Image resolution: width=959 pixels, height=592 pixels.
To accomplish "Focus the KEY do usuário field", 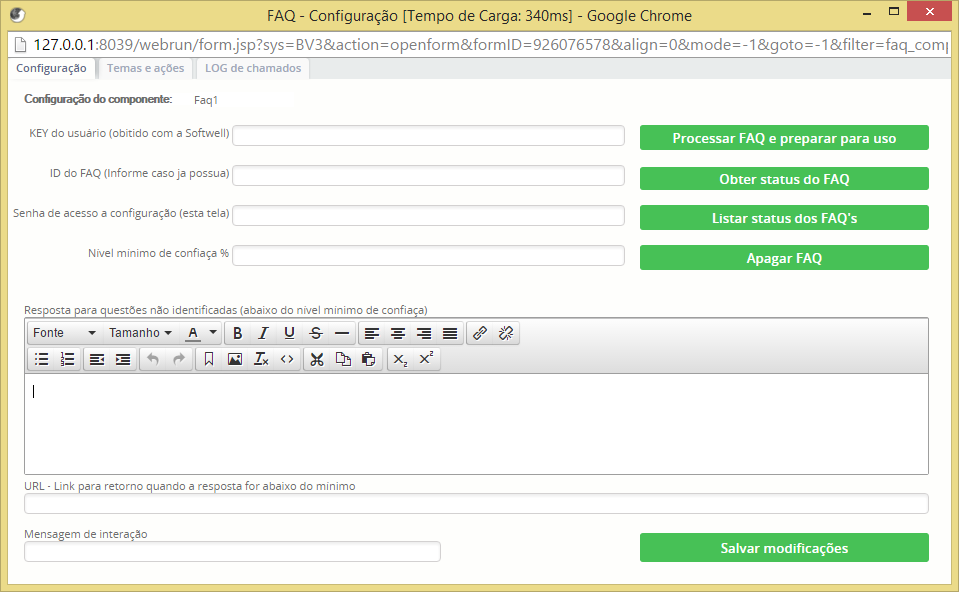I will pos(428,136).
